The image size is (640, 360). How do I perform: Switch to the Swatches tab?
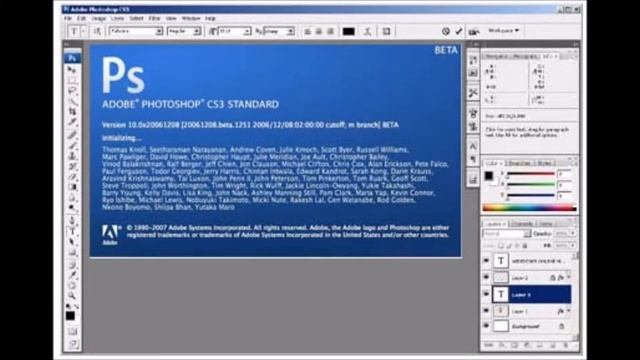519,163
